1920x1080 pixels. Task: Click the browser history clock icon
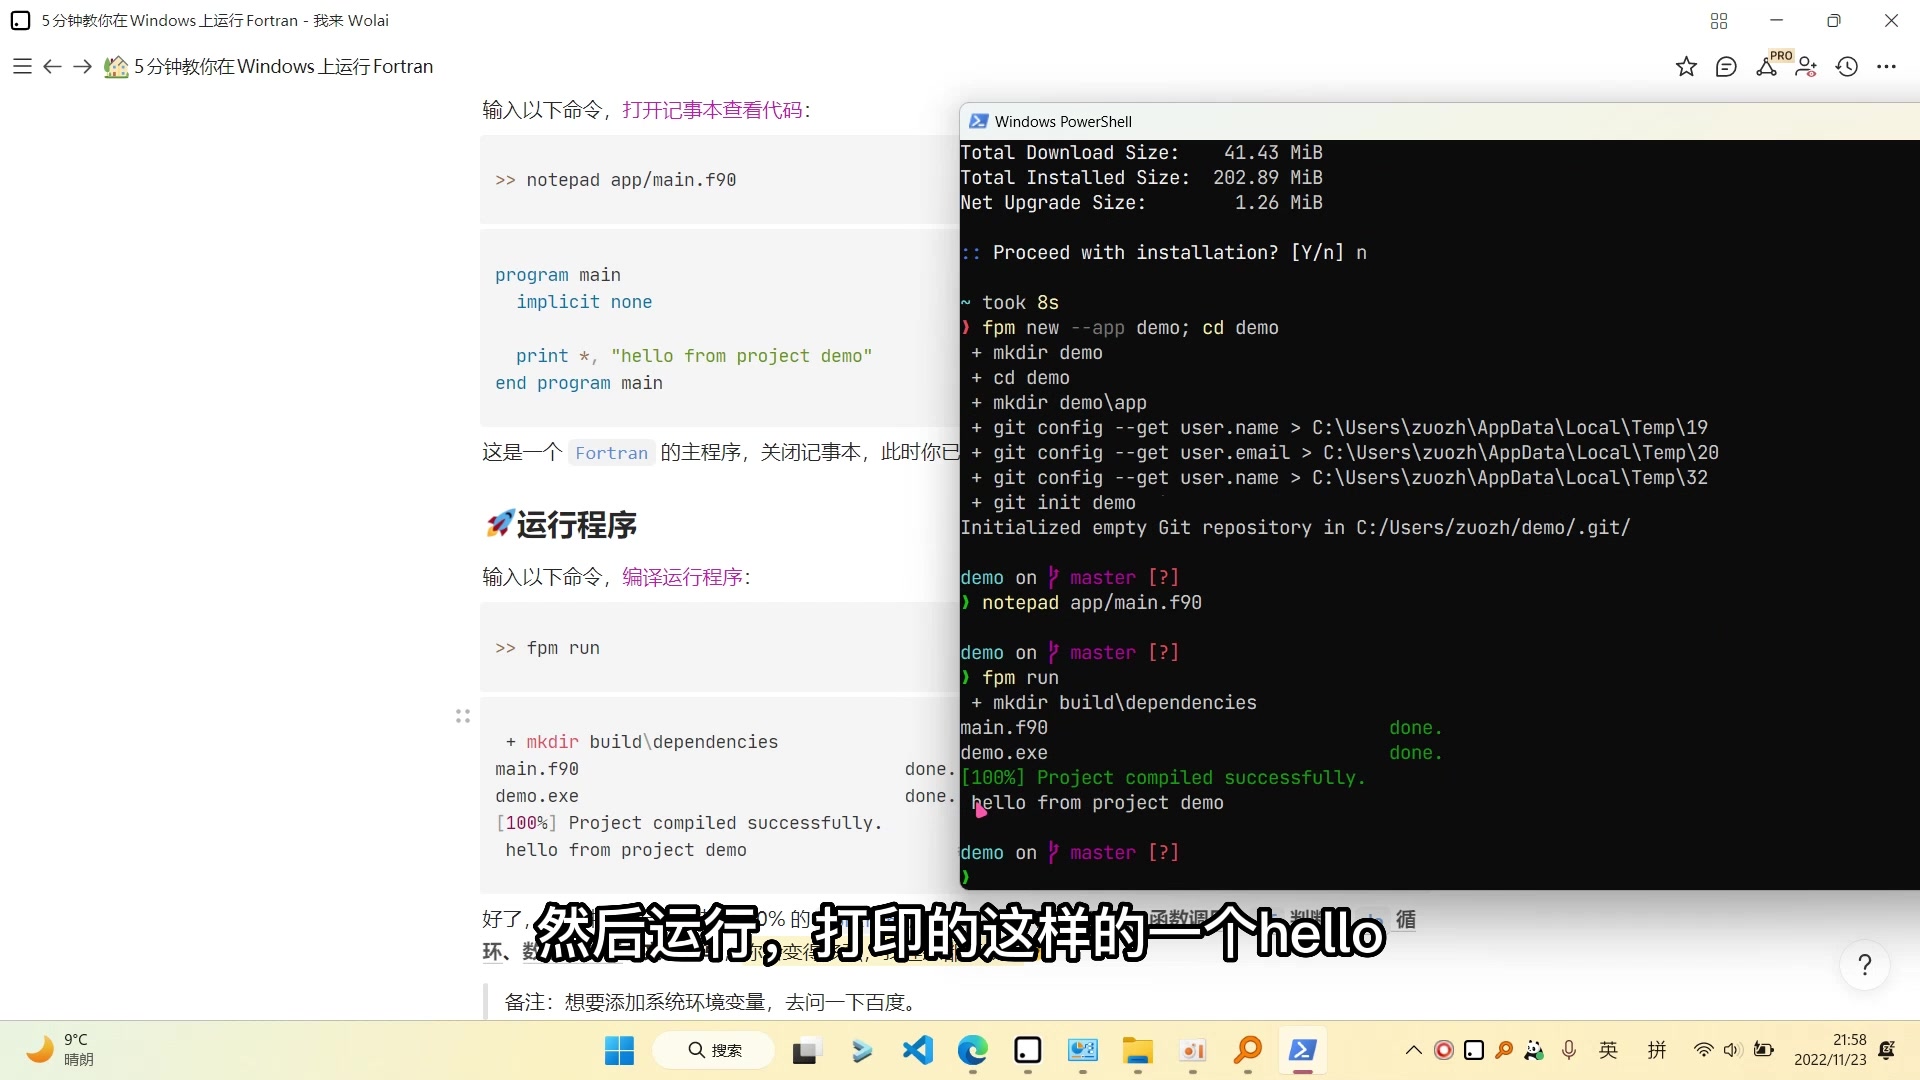click(1849, 66)
